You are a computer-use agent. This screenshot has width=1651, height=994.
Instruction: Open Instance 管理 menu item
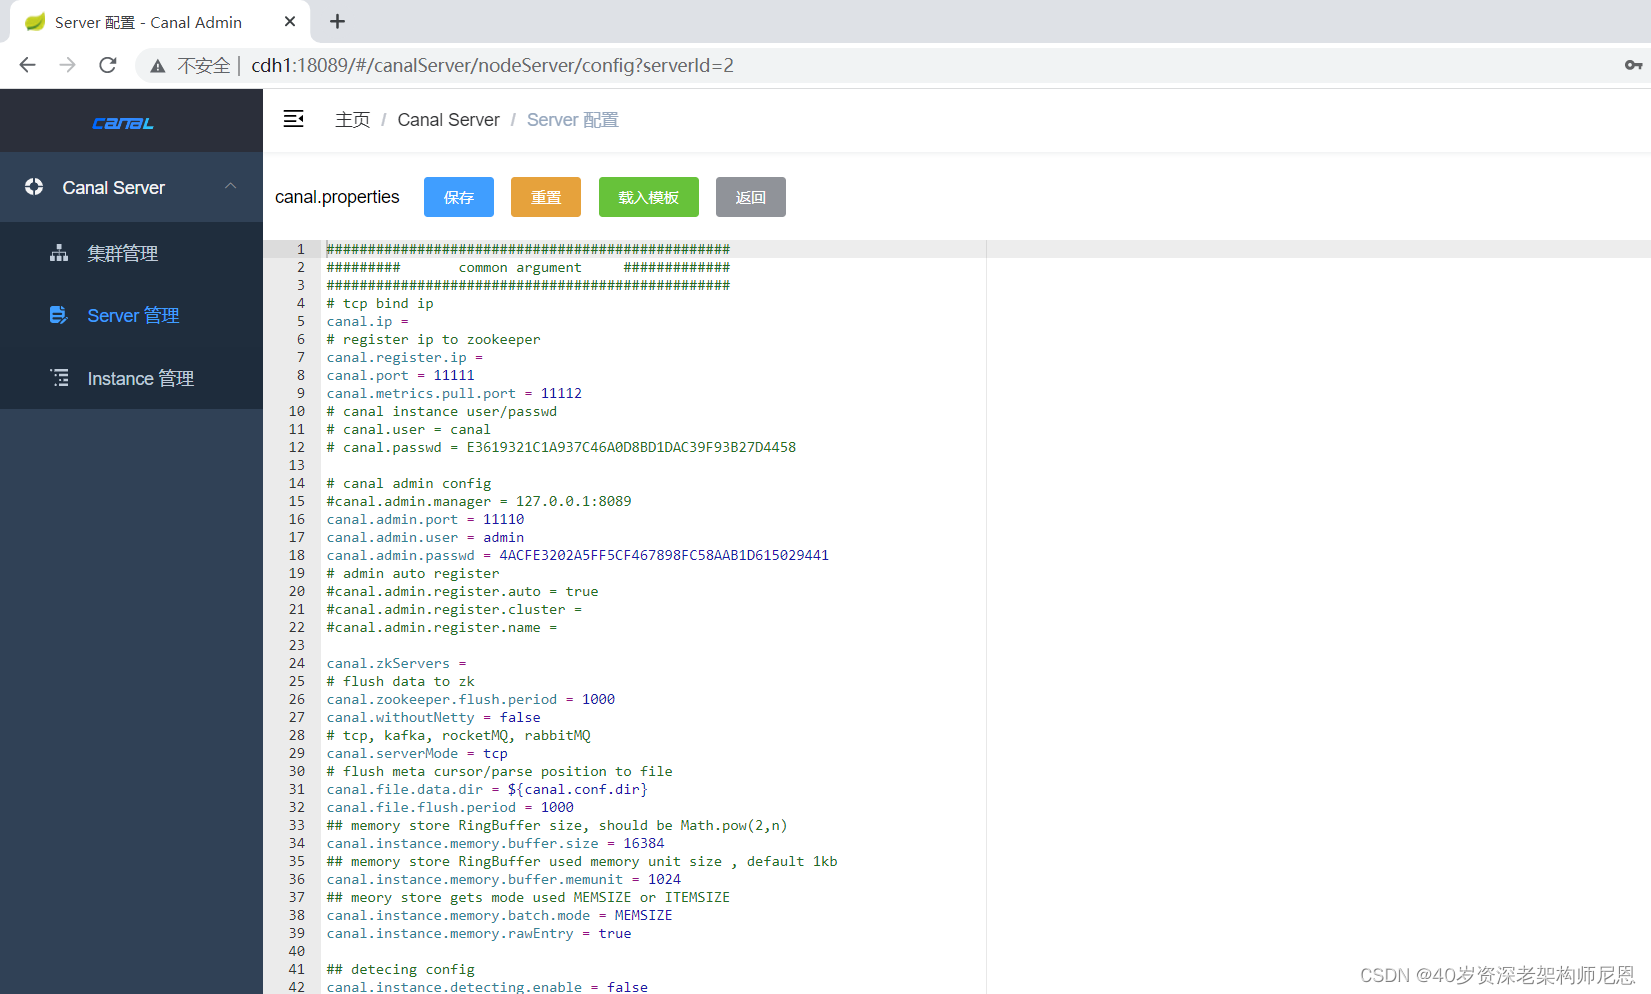[131, 378]
